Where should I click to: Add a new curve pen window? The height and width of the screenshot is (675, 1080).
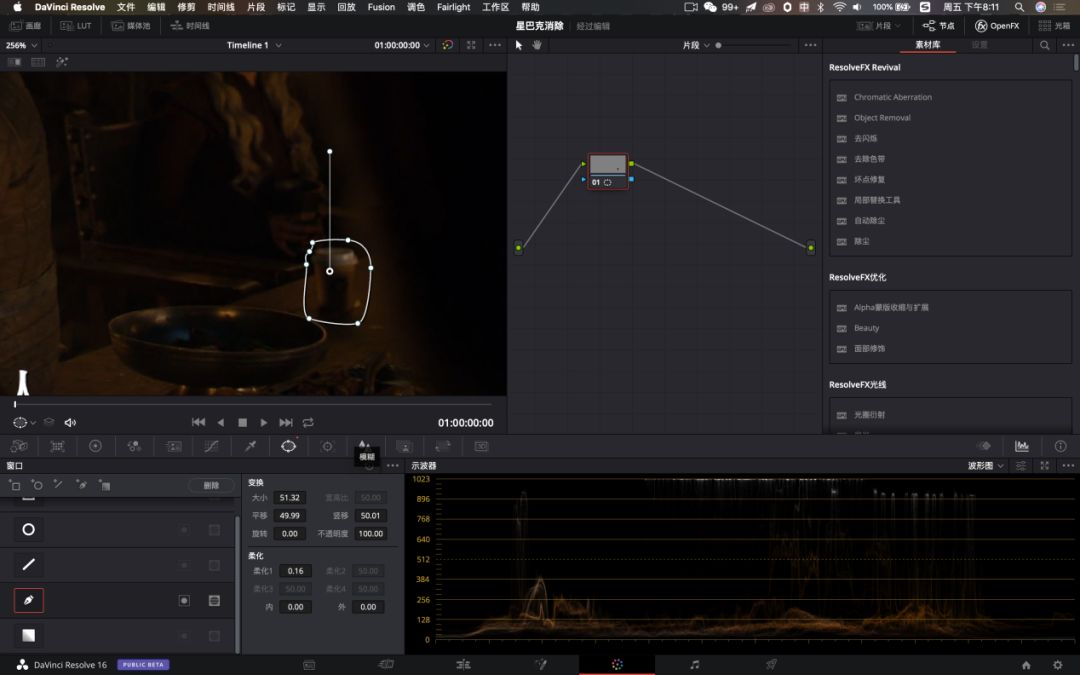[x=82, y=485]
